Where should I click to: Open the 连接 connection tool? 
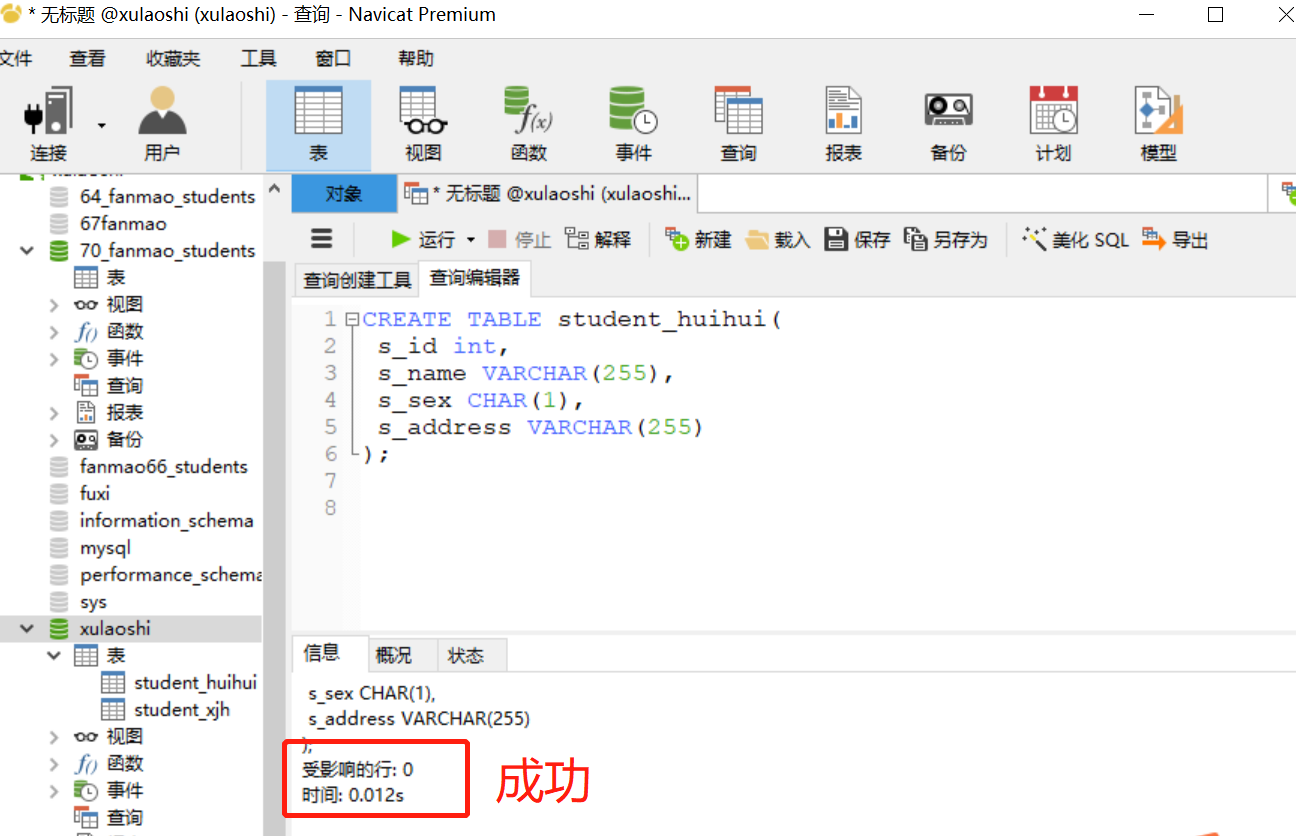pos(48,124)
